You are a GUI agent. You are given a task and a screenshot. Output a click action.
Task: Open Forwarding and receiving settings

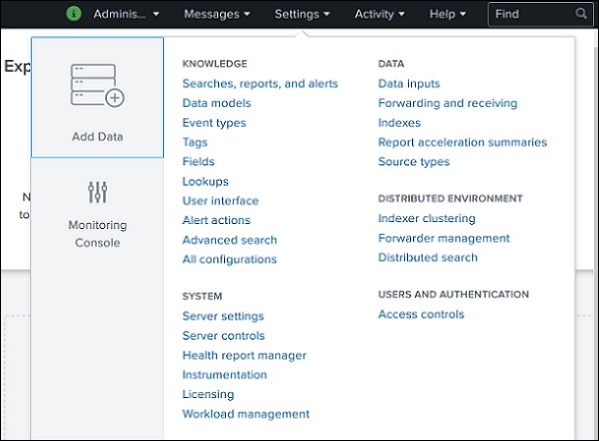(x=447, y=103)
